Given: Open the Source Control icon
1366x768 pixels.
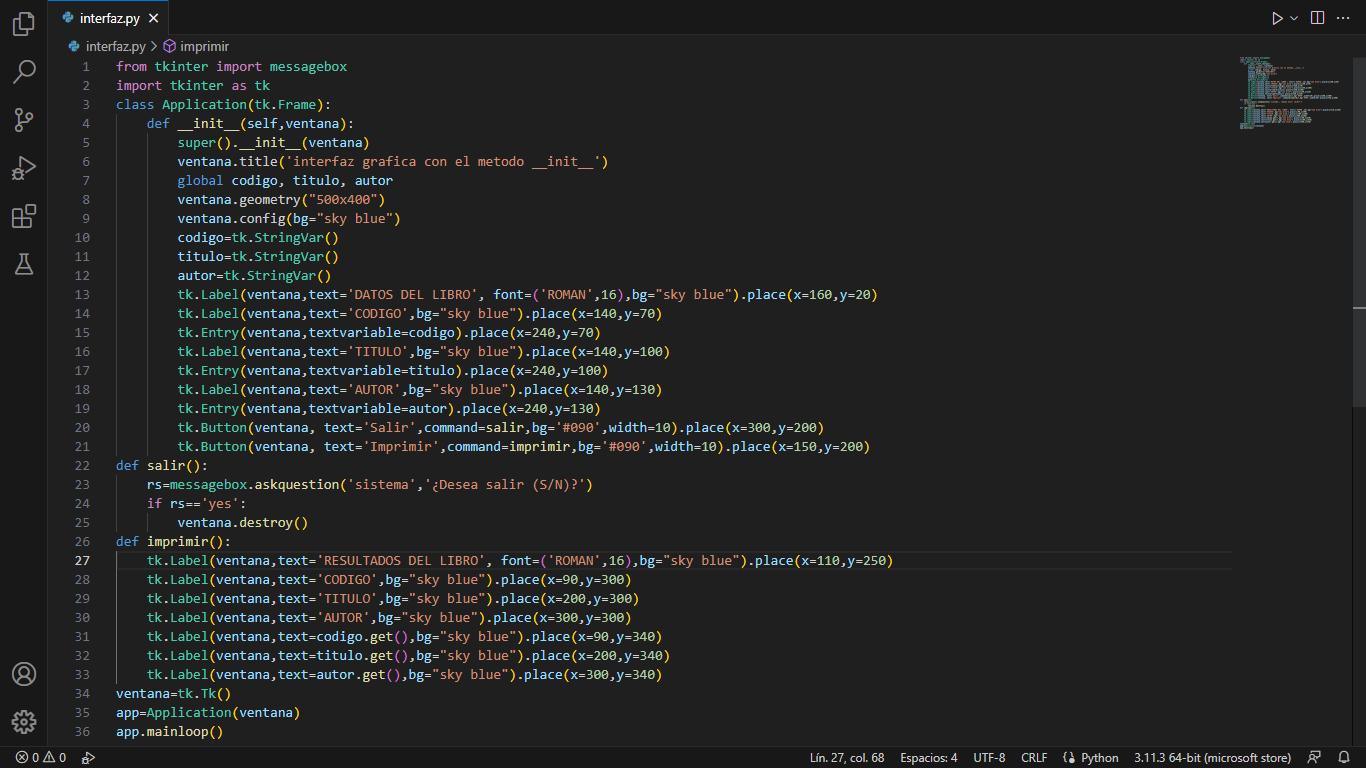Looking at the screenshot, I should click(x=23, y=119).
